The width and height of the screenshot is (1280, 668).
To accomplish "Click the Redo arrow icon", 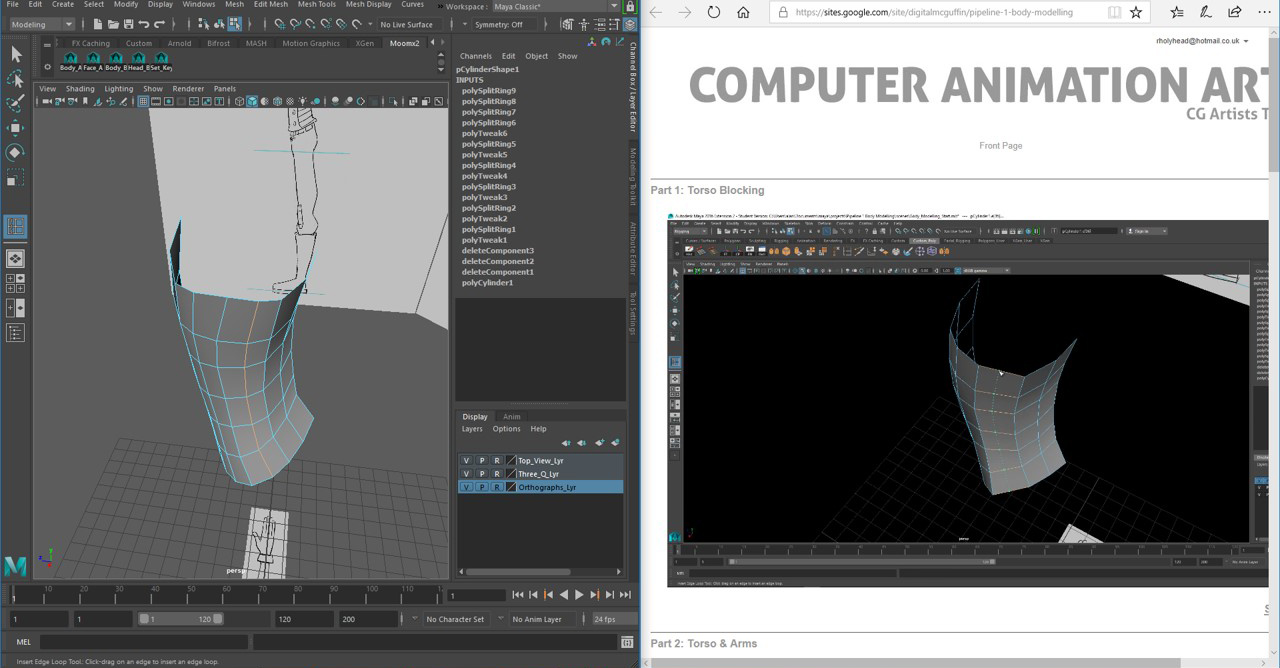I will [x=160, y=24].
